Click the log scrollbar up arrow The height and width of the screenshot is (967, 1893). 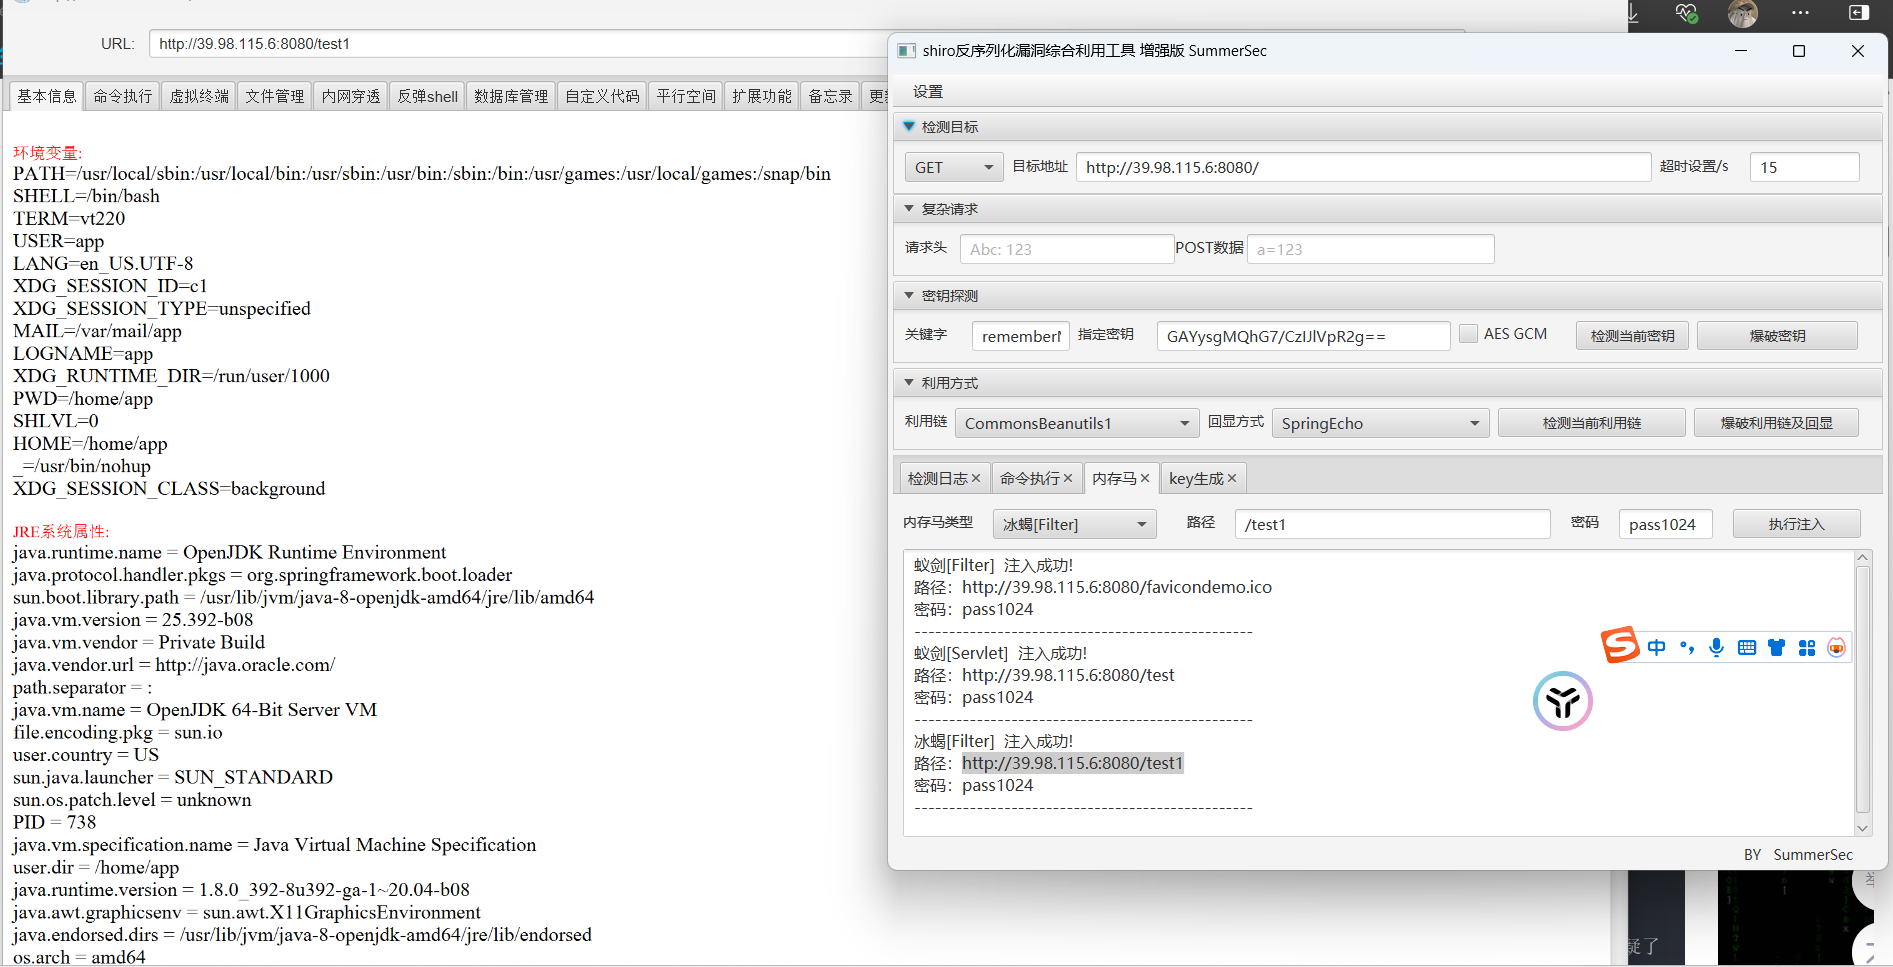[1862, 557]
